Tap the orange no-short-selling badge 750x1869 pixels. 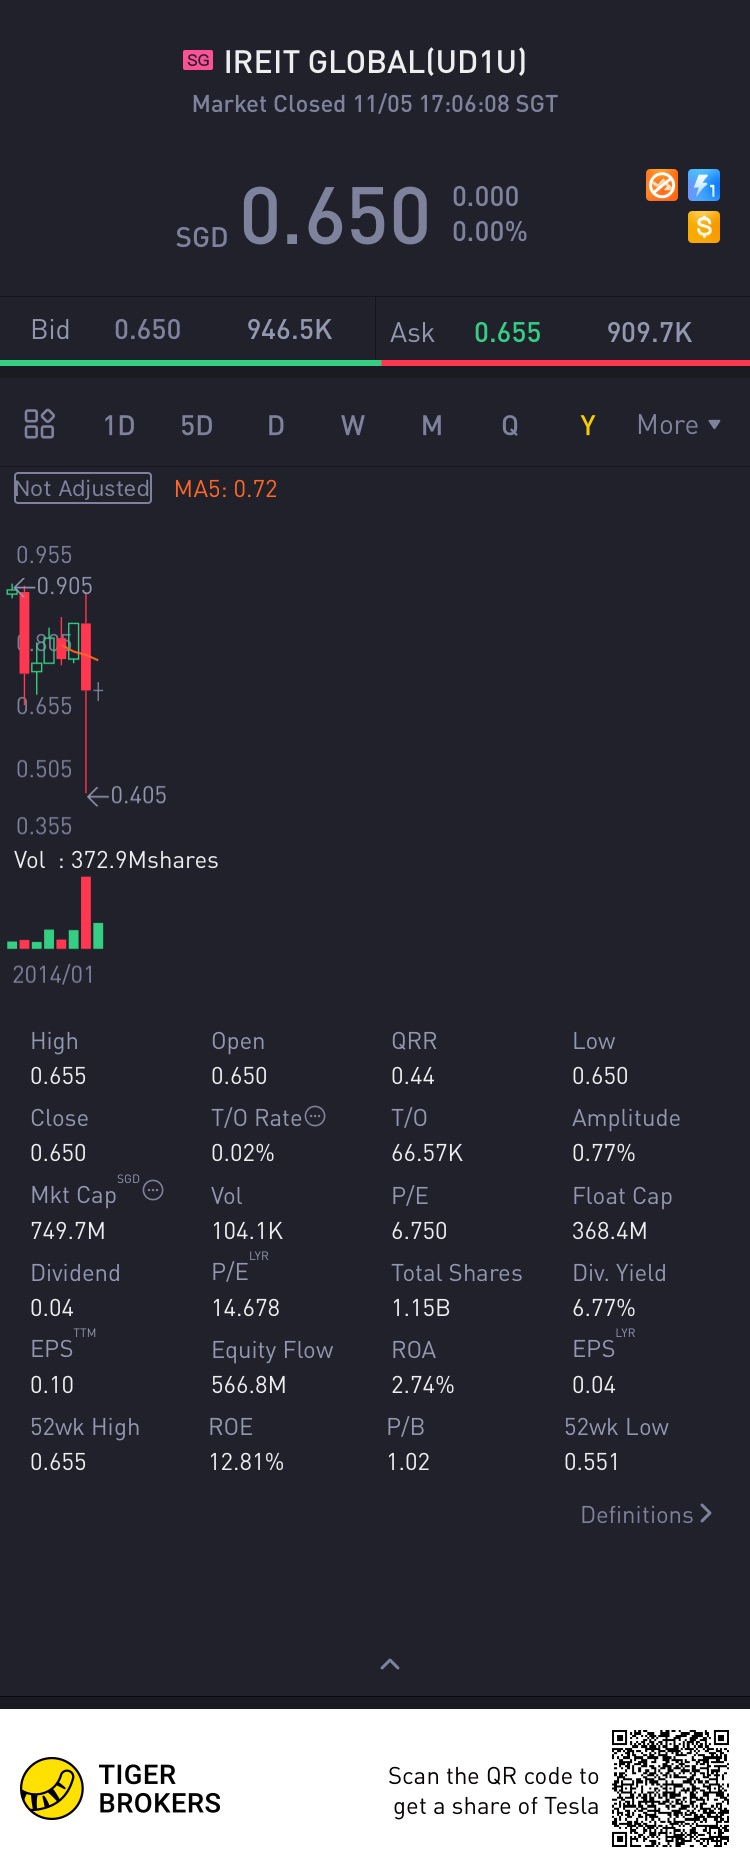point(662,185)
